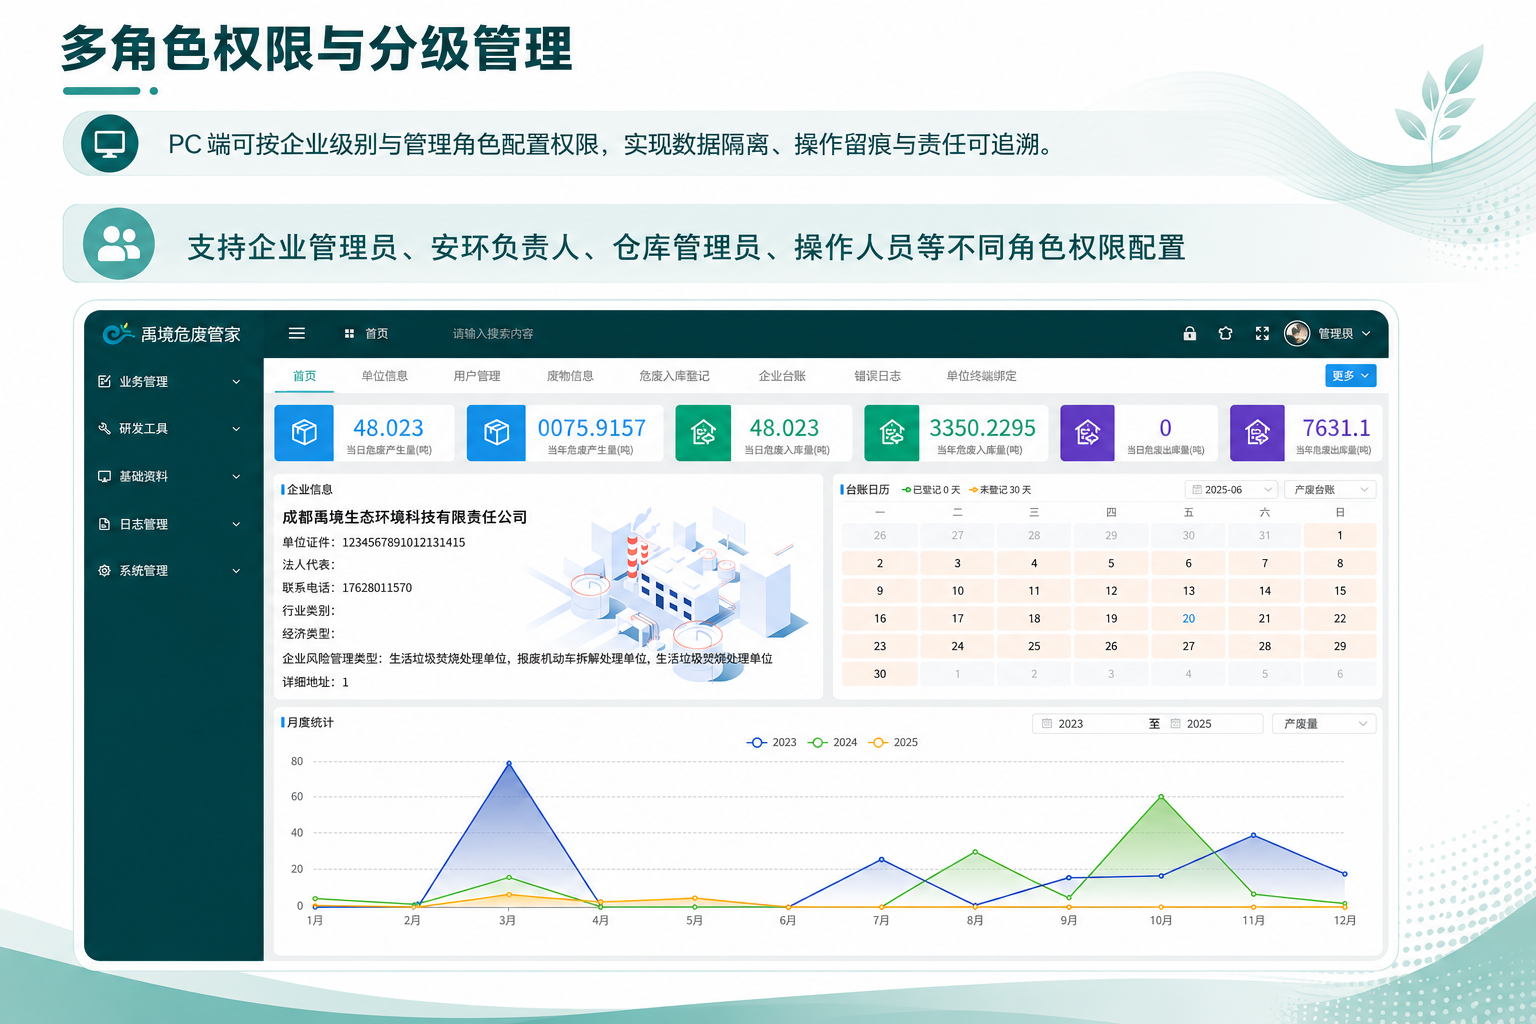Expand the 业务管理 menu chevron
This screenshot has width=1536, height=1024.
(x=236, y=382)
